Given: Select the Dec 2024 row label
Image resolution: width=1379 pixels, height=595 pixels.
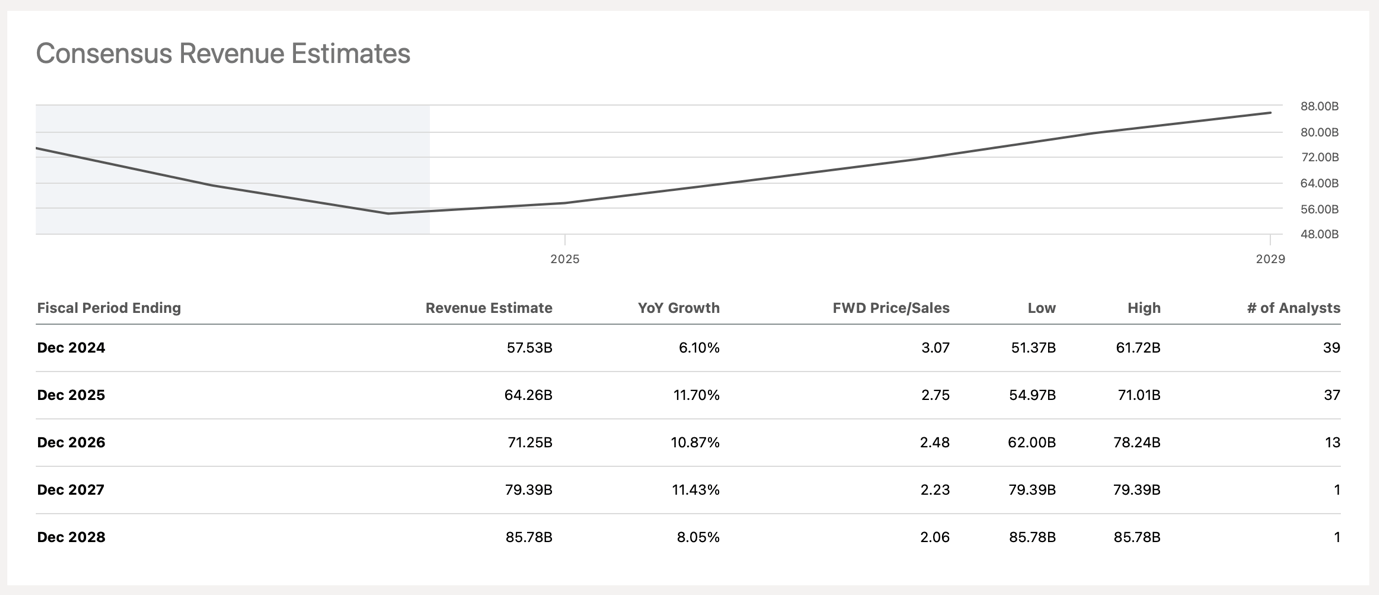Looking at the screenshot, I should coord(71,348).
